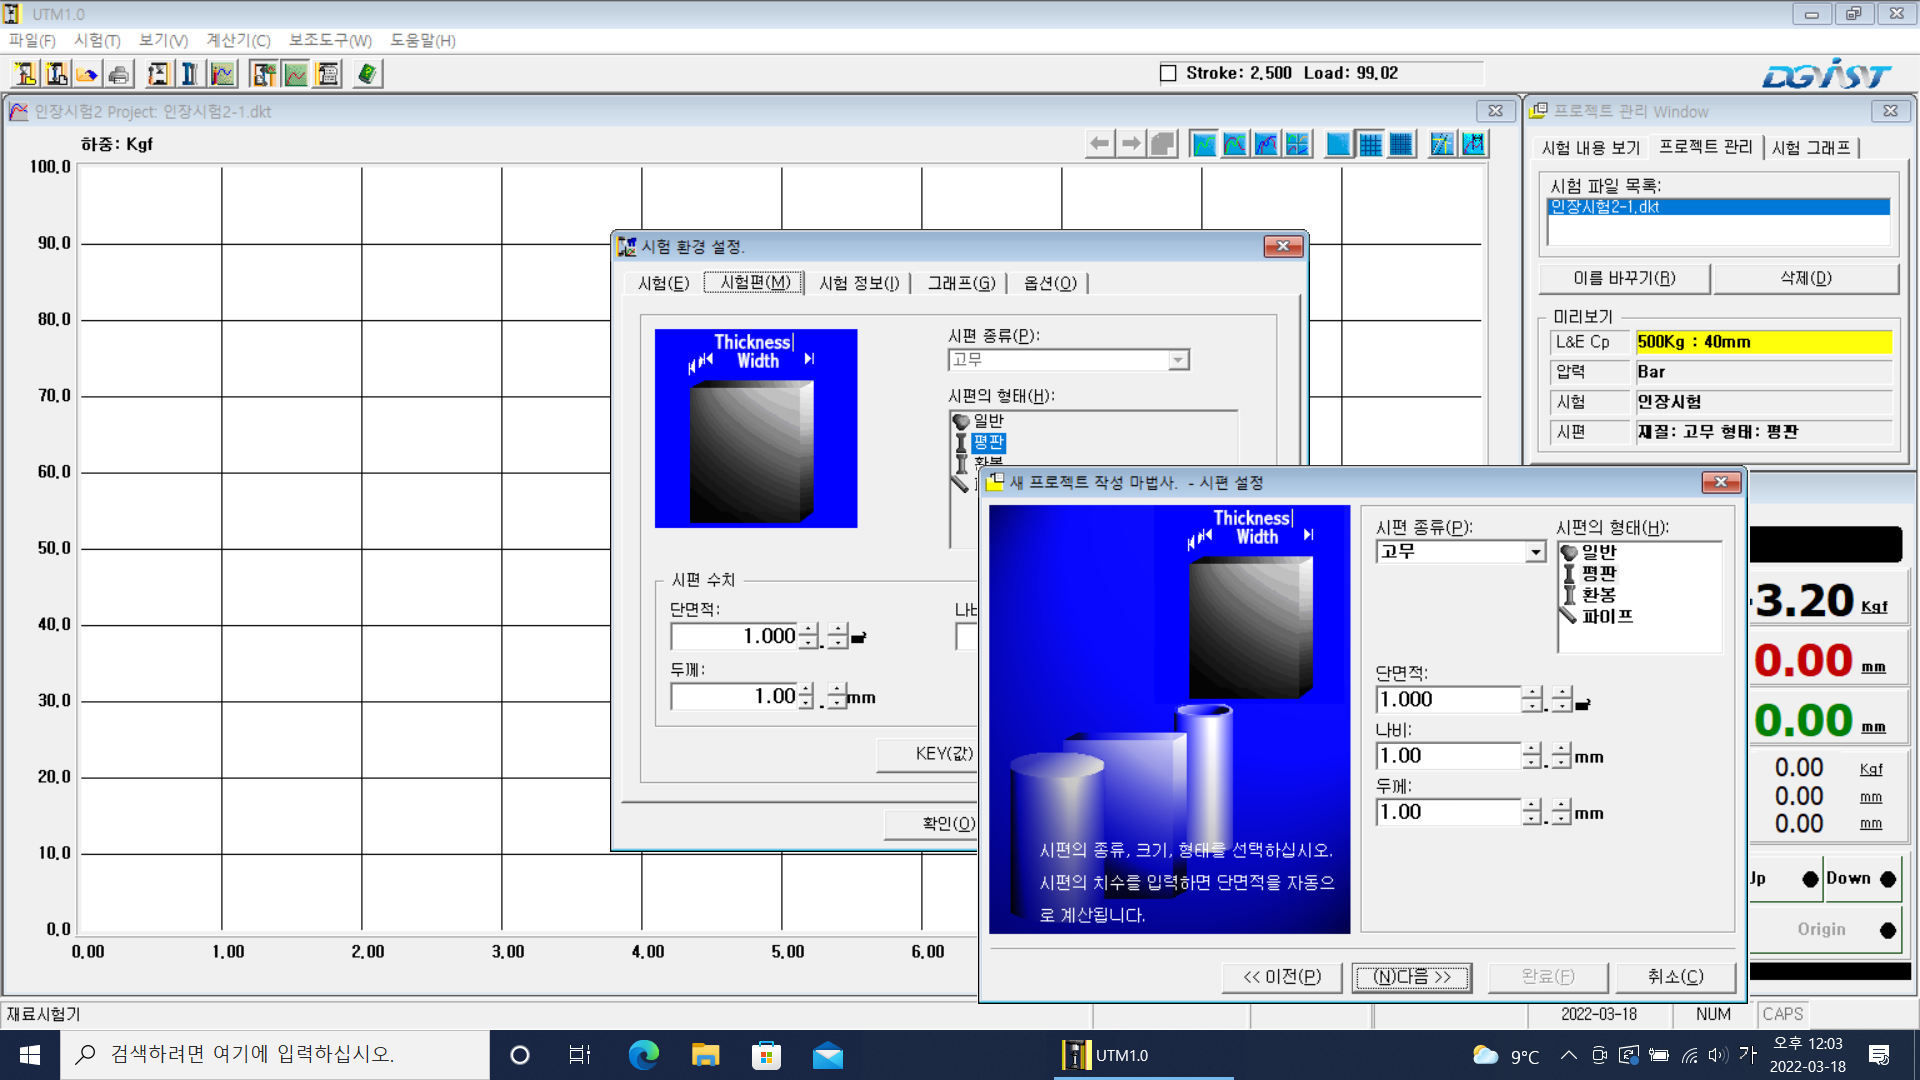This screenshot has width=1920, height=1080.
Task: Click the Down indicator button
Action: click(1861, 879)
